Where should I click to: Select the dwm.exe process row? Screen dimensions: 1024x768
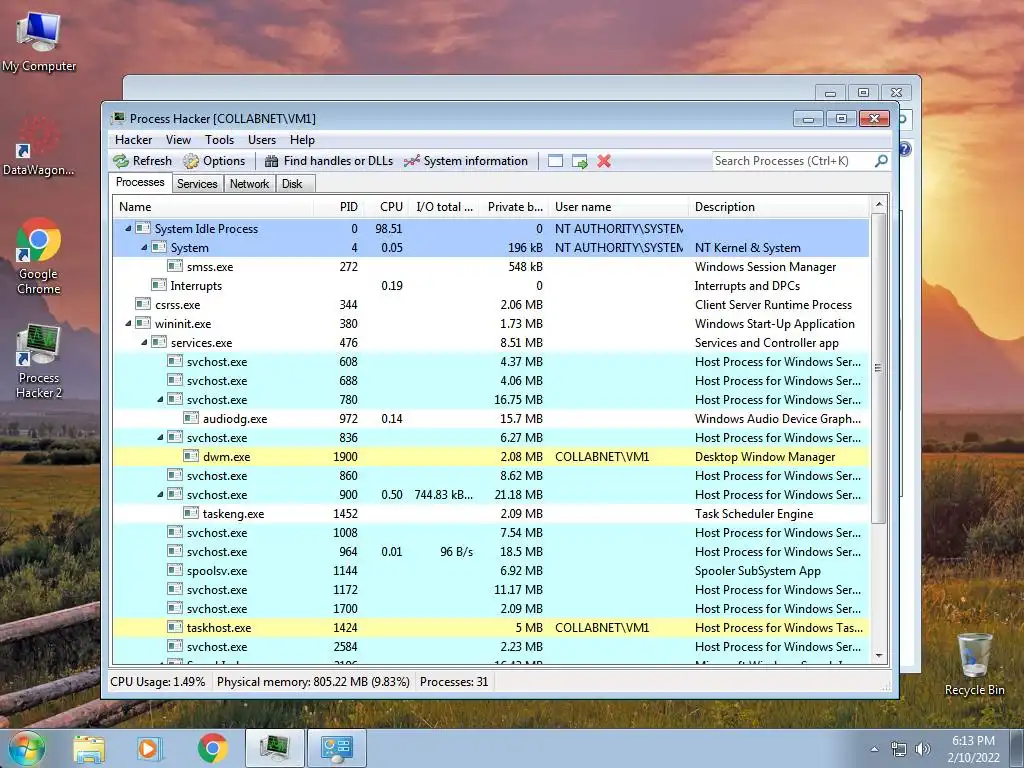coord(491,456)
